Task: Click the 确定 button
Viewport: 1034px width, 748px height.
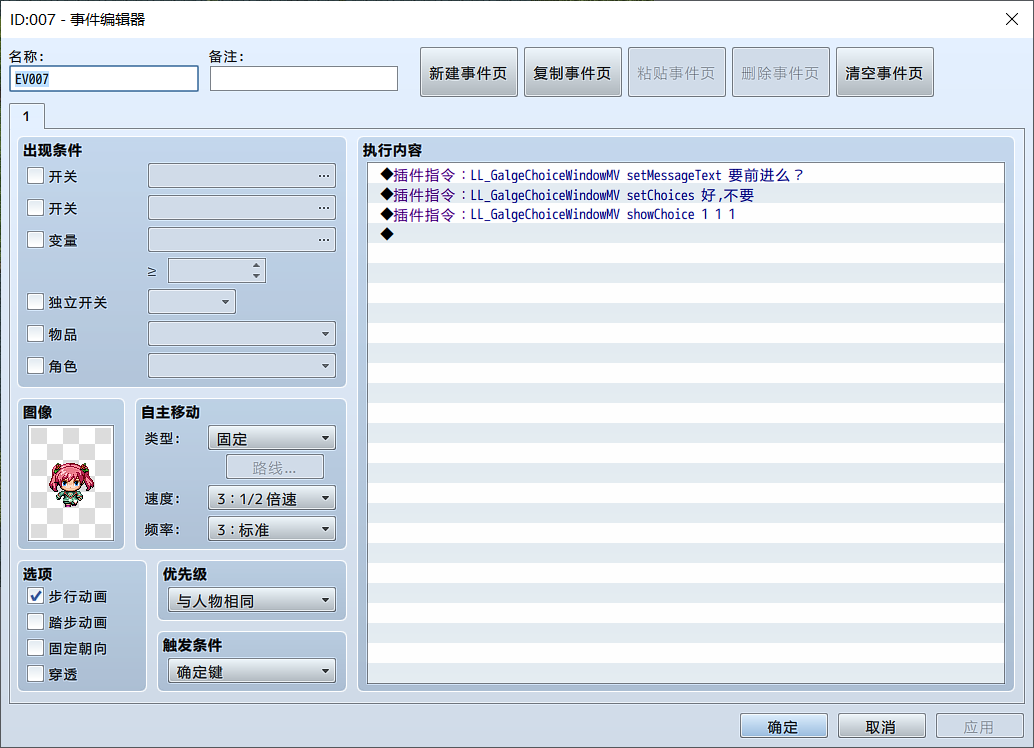Action: [783, 726]
